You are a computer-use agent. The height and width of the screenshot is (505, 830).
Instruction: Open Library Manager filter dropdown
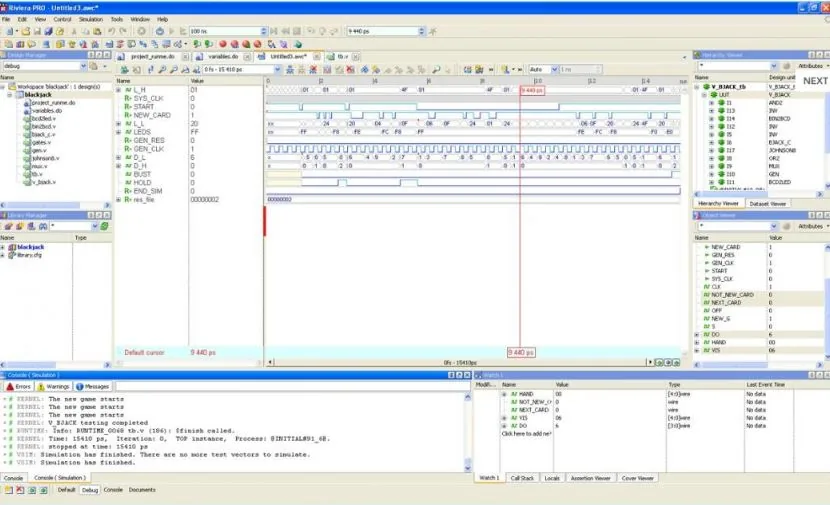pos(95,227)
